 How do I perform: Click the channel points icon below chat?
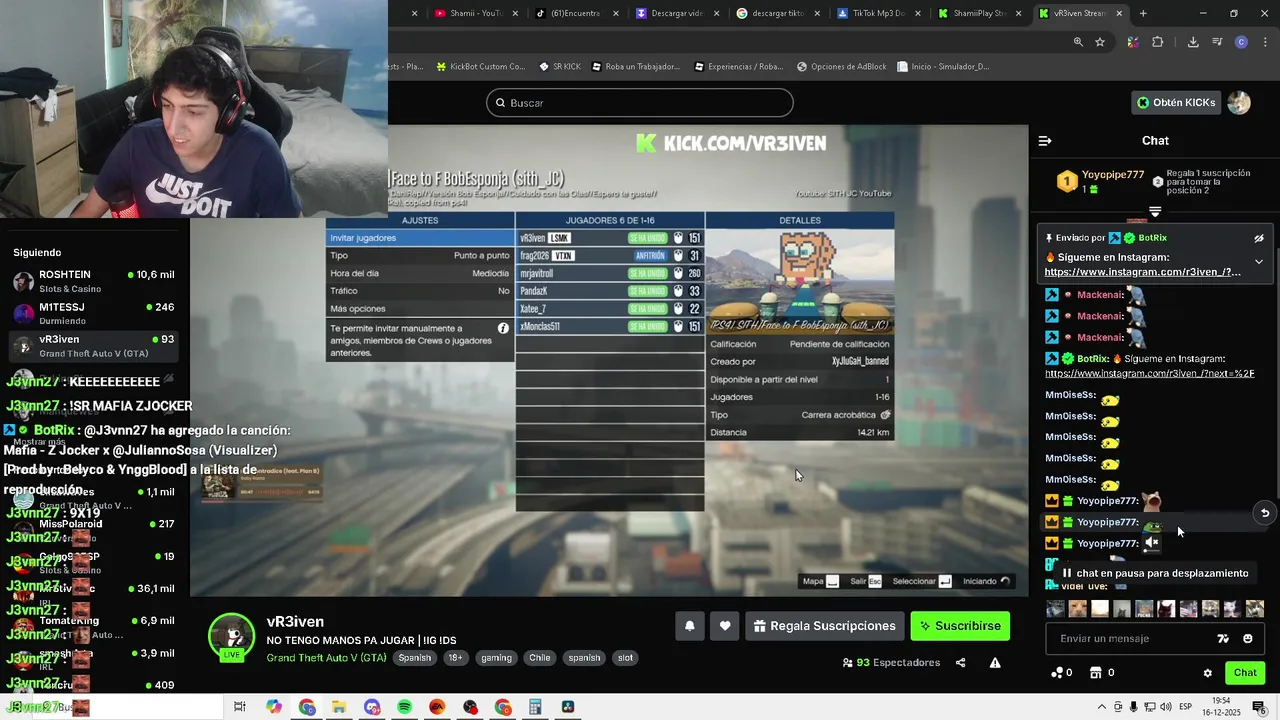click(1058, 673)
